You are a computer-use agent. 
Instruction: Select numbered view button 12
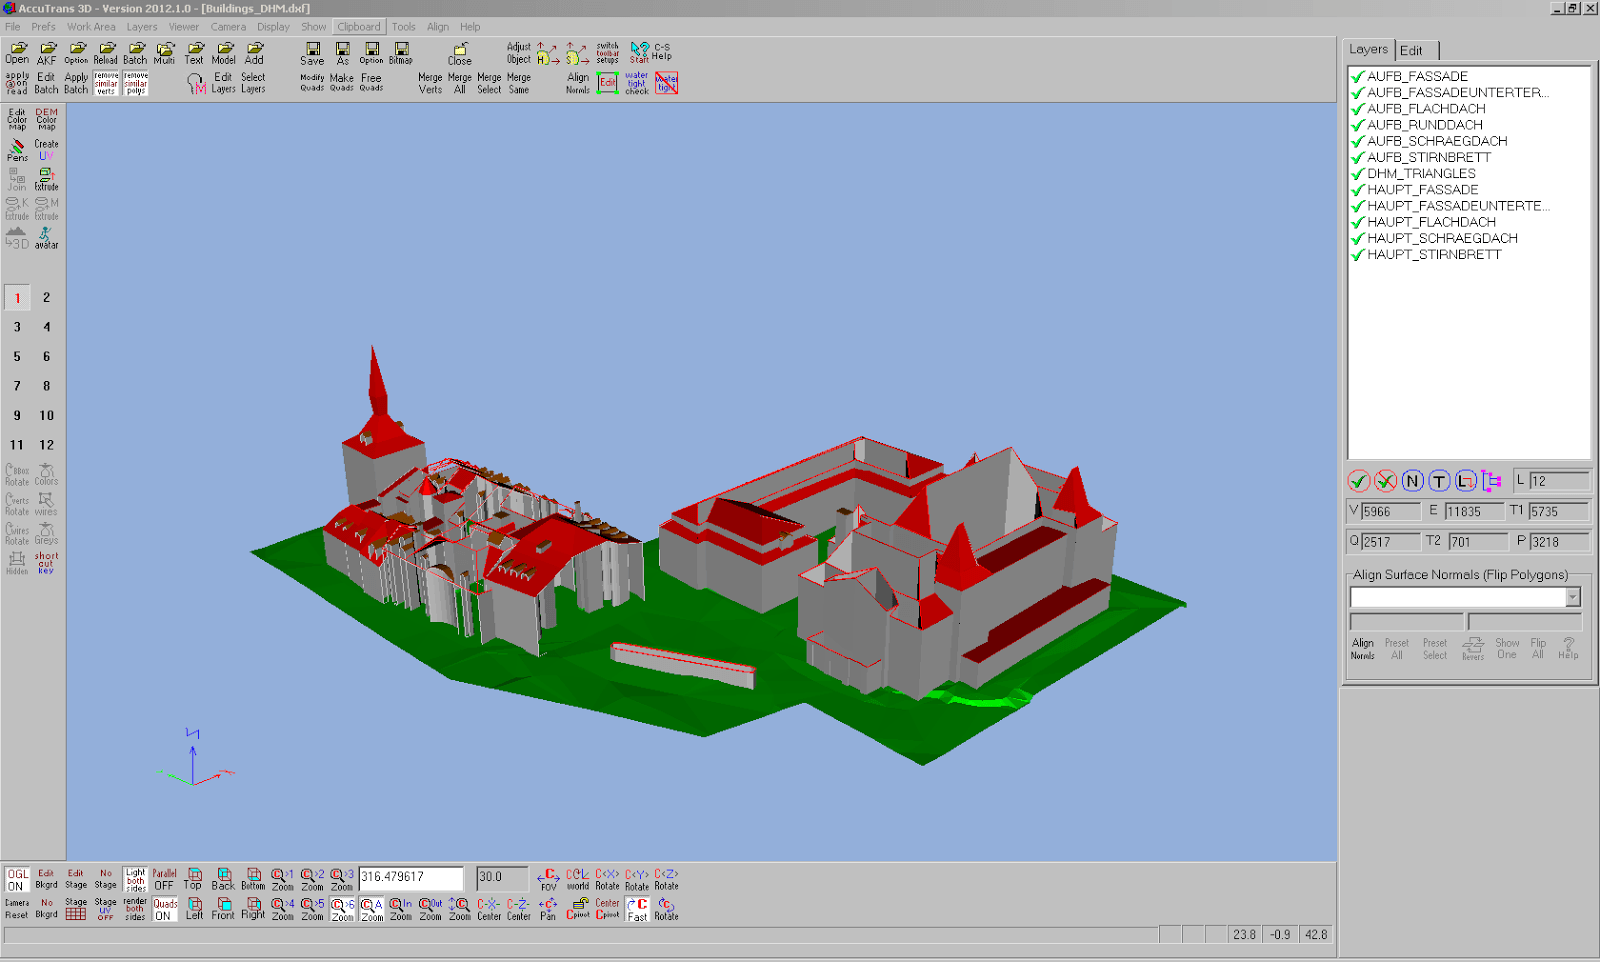(x=46, y=445)
